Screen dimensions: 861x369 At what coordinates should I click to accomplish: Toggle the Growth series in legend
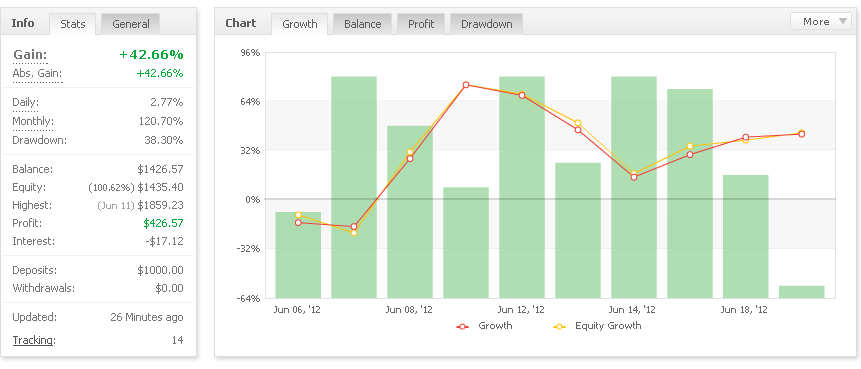point(495,326)
